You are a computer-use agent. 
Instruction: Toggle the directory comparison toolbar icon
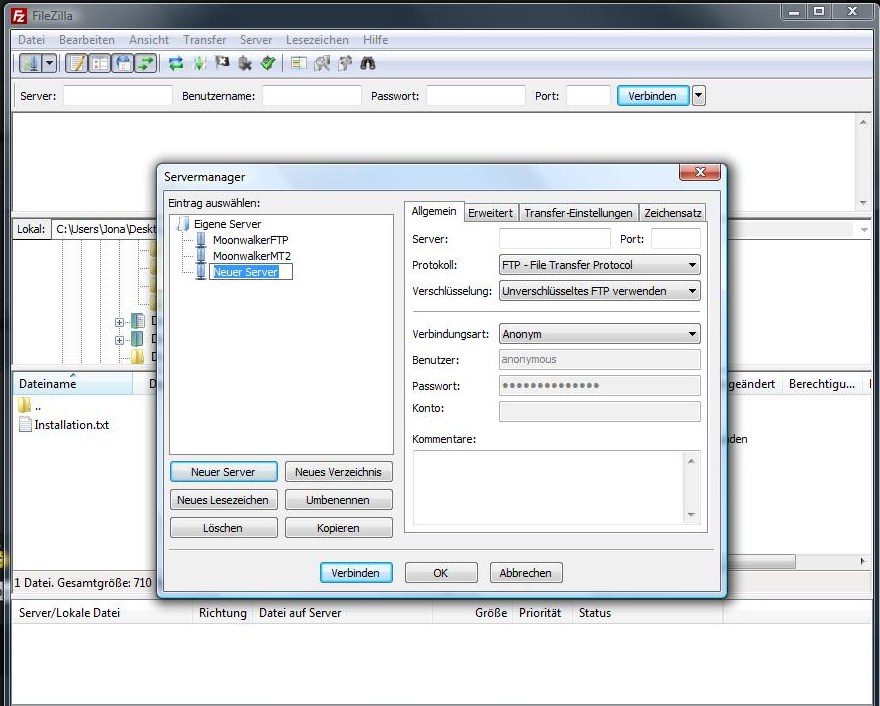tap(322, 63)
